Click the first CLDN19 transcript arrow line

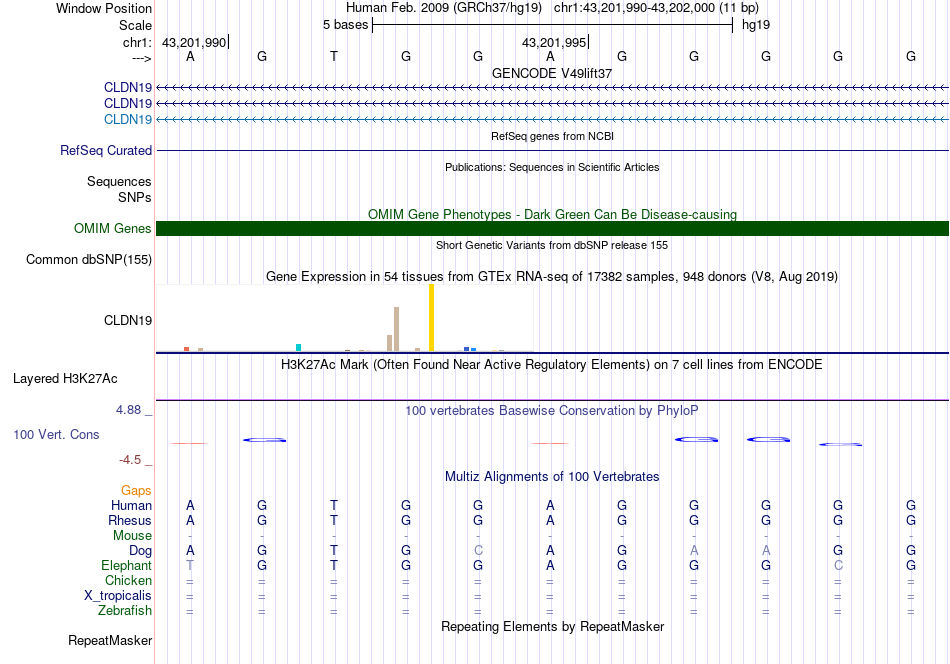pyautogui.click(x=552, y=88)
